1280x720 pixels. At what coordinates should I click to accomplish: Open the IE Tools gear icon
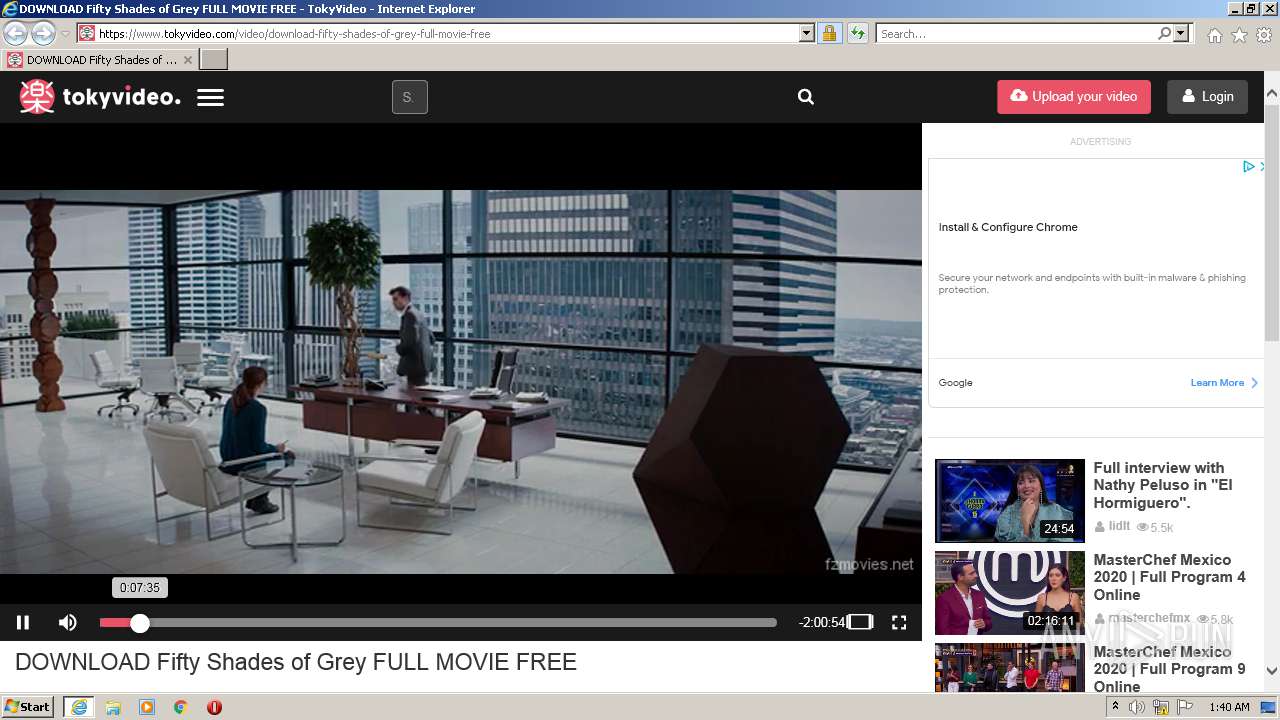(x=1264, y=35)
